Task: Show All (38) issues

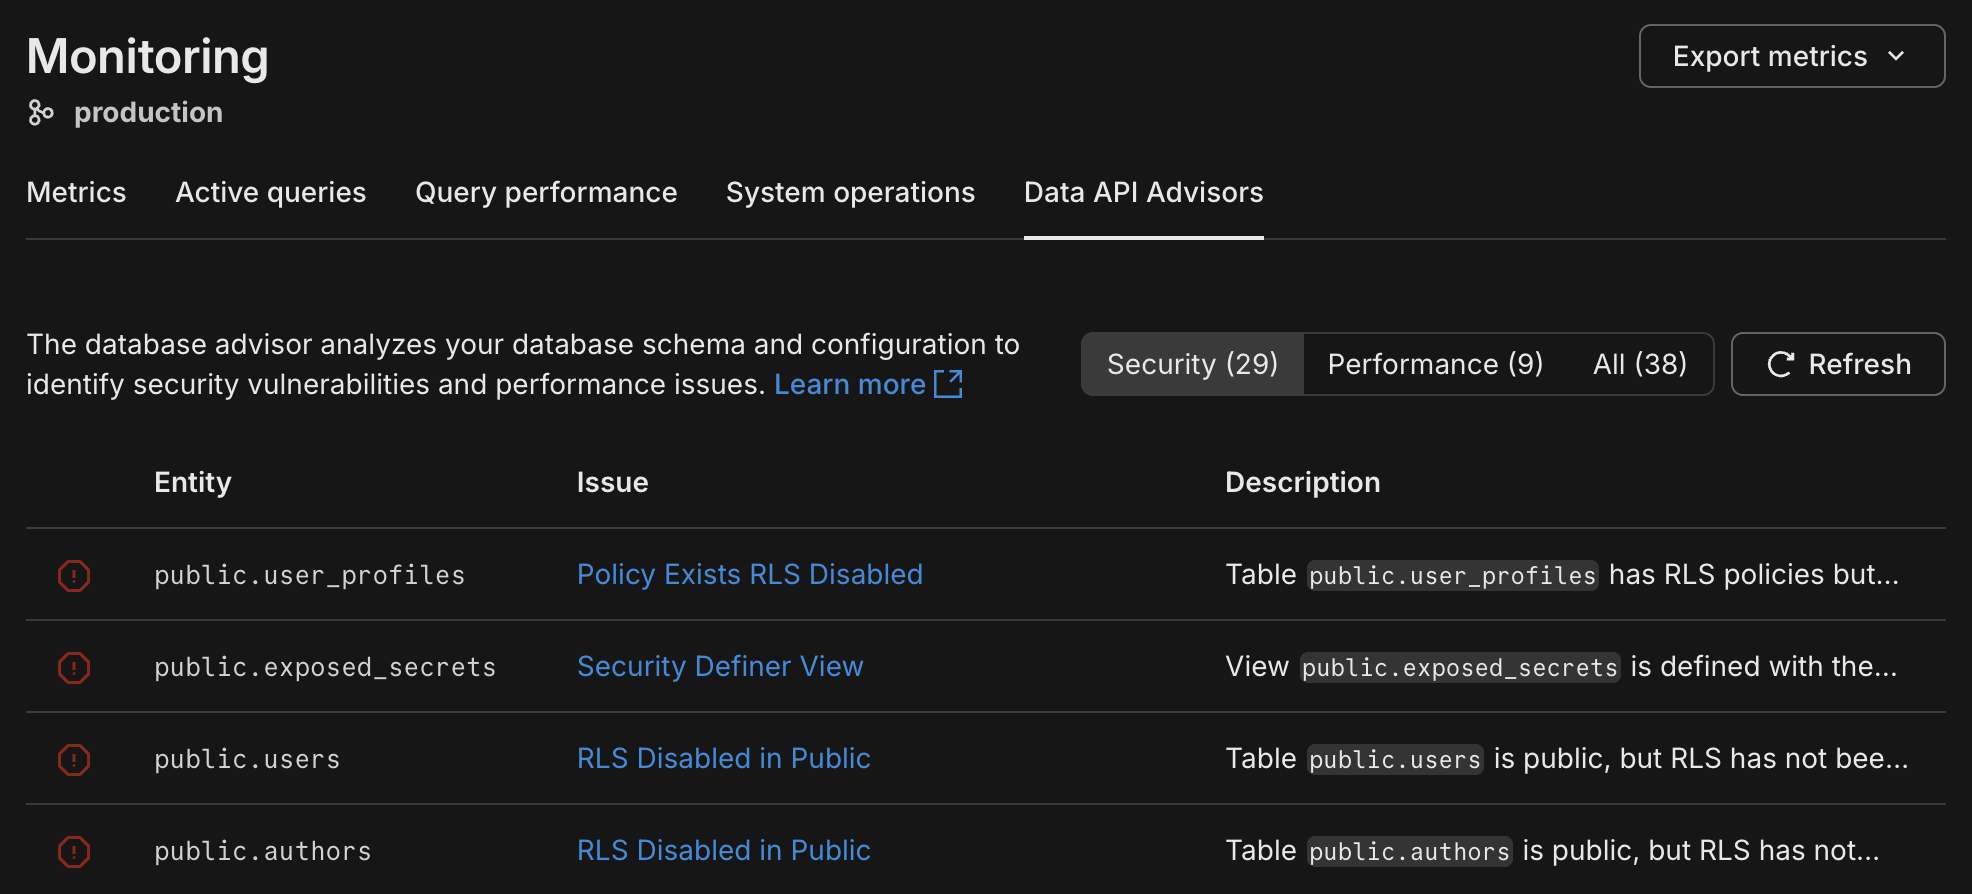Action: pyautogui.click(x=1640, y=364)
